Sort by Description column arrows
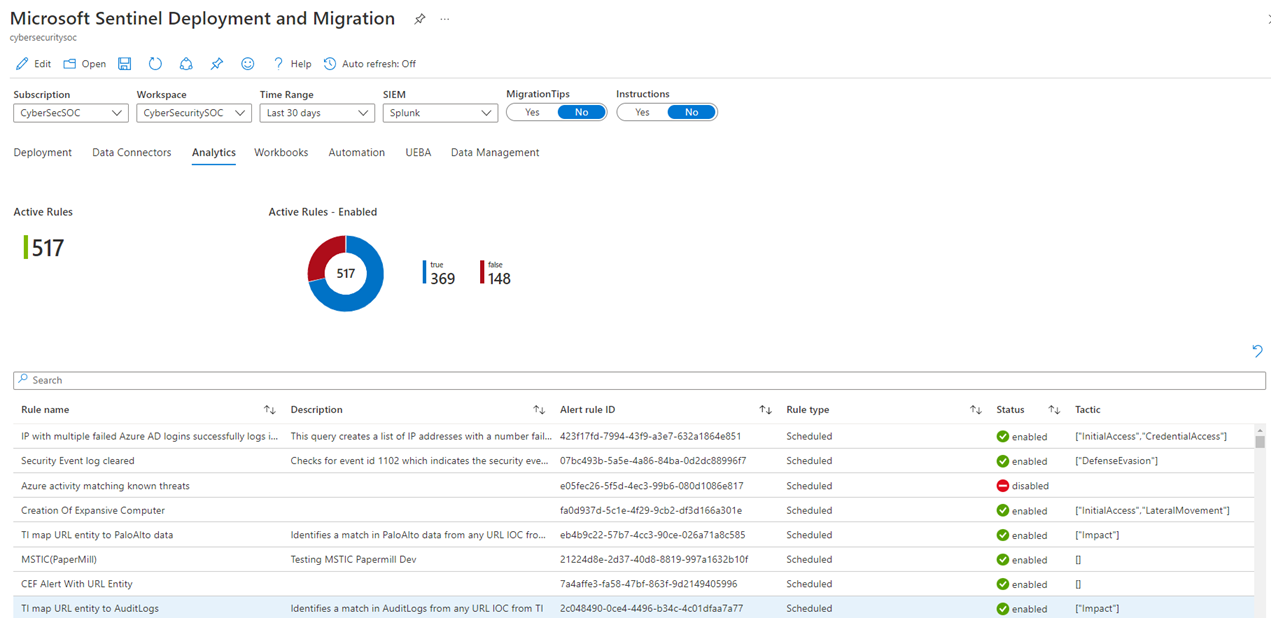Image resolution: width=1271 pixels, height=618 pixels. (539, 410)
